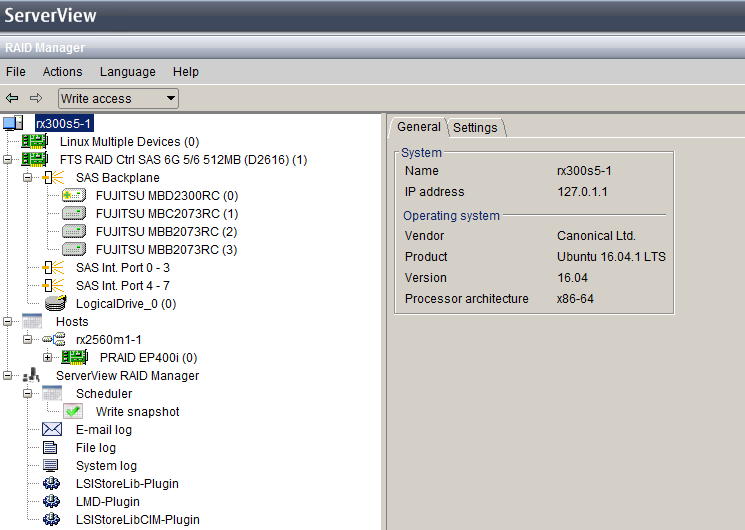This screenshot has height=530, width=745.
Task: Click the forward arrow toolbar icon
Action: [36, 98]
